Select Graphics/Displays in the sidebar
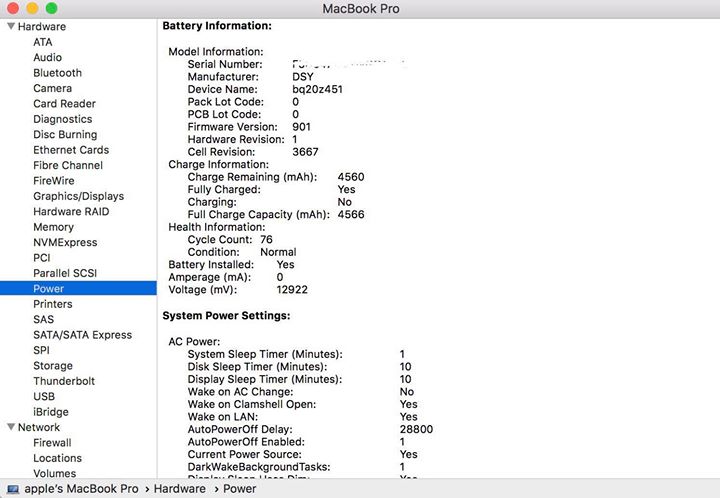The width and height of the screenshot is (720, 498). point(79,196)
